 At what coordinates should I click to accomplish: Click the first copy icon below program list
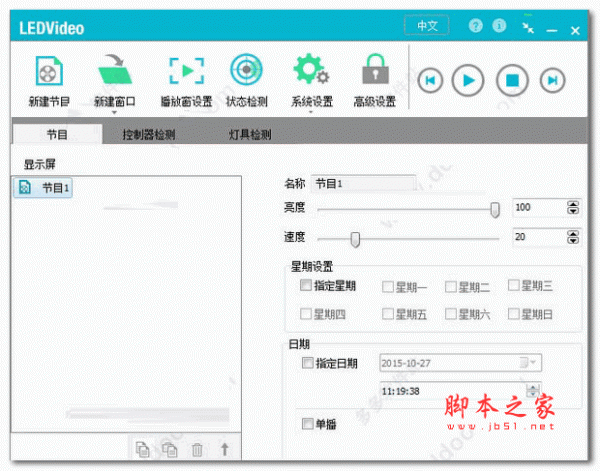(x=143, y=449)
